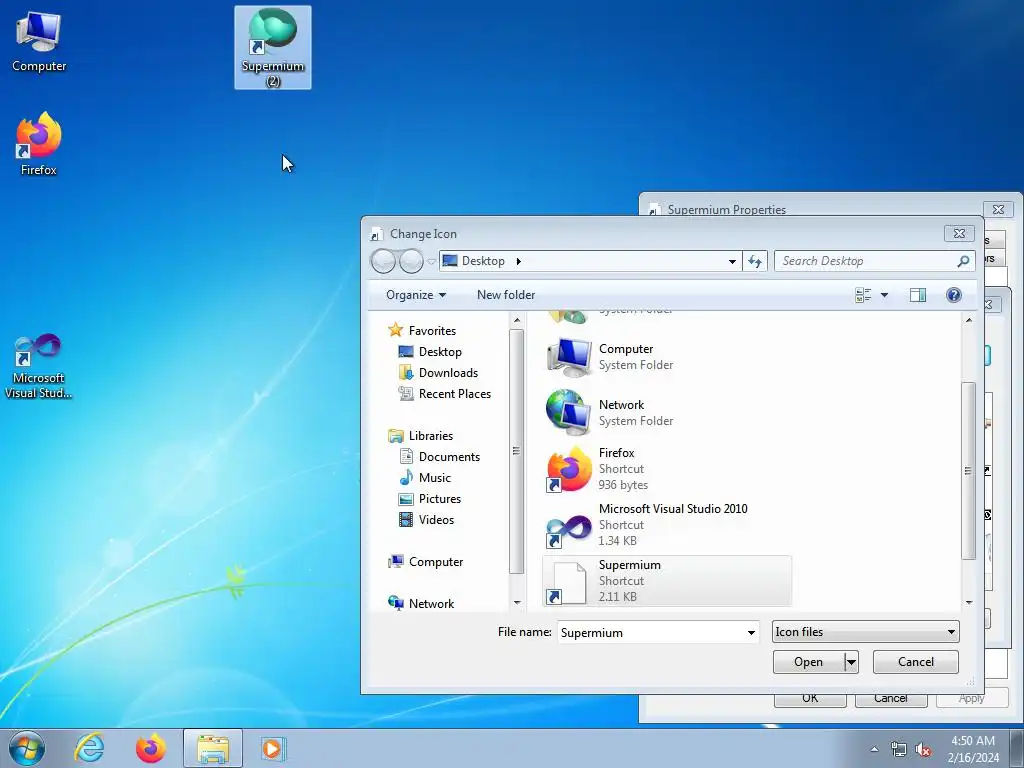Open the recent pages dropdown arrow

pos(431,261)
